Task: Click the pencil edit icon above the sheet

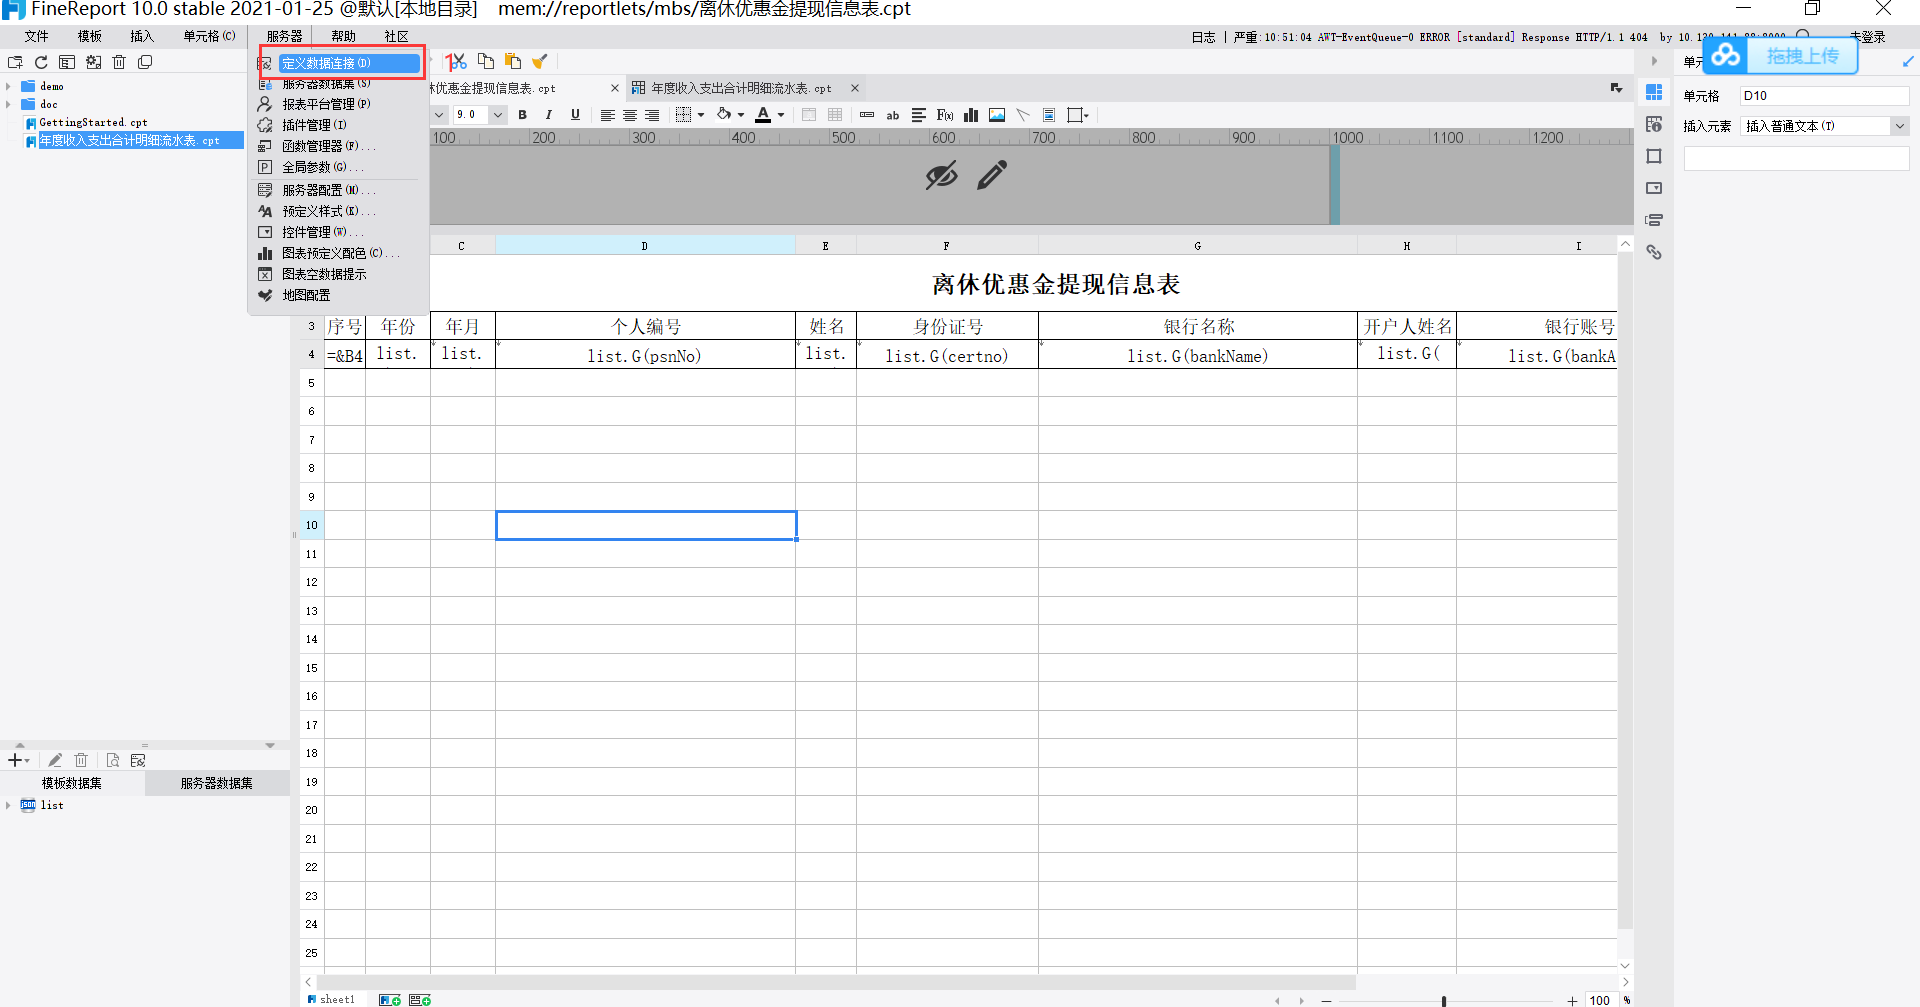Action: (x=992, y=176)
